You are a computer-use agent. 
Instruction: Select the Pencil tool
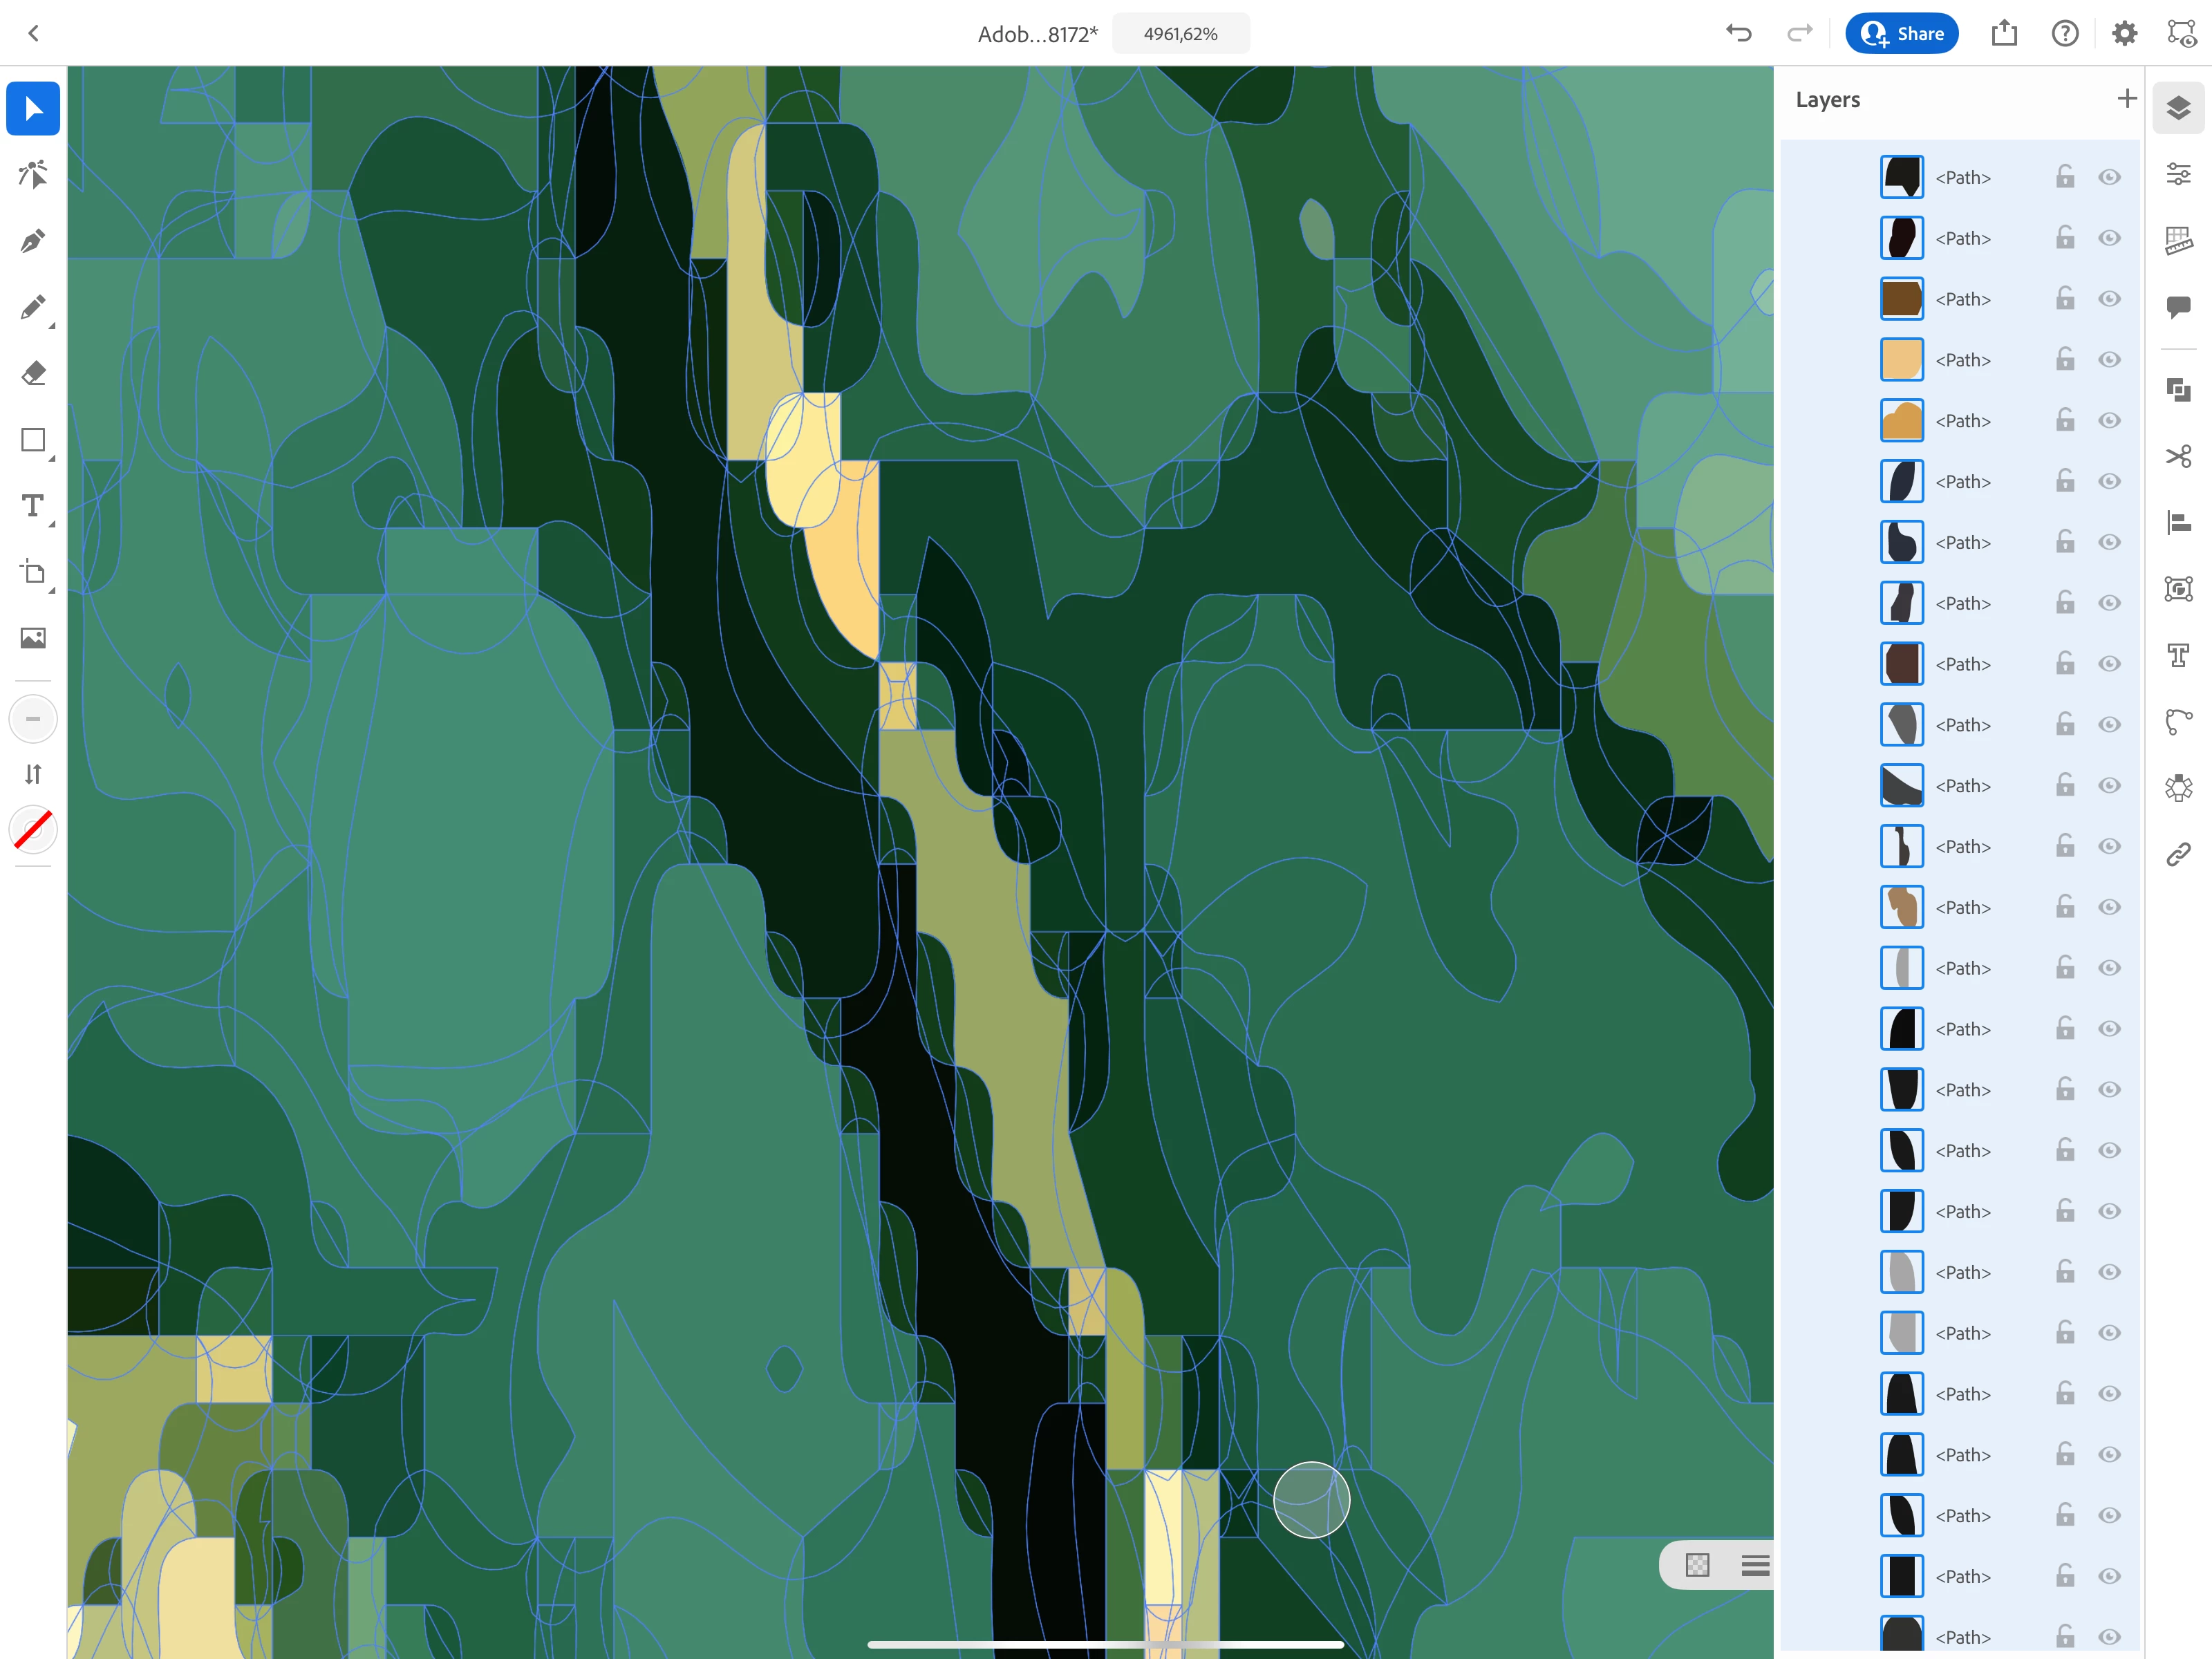point(33,307)
